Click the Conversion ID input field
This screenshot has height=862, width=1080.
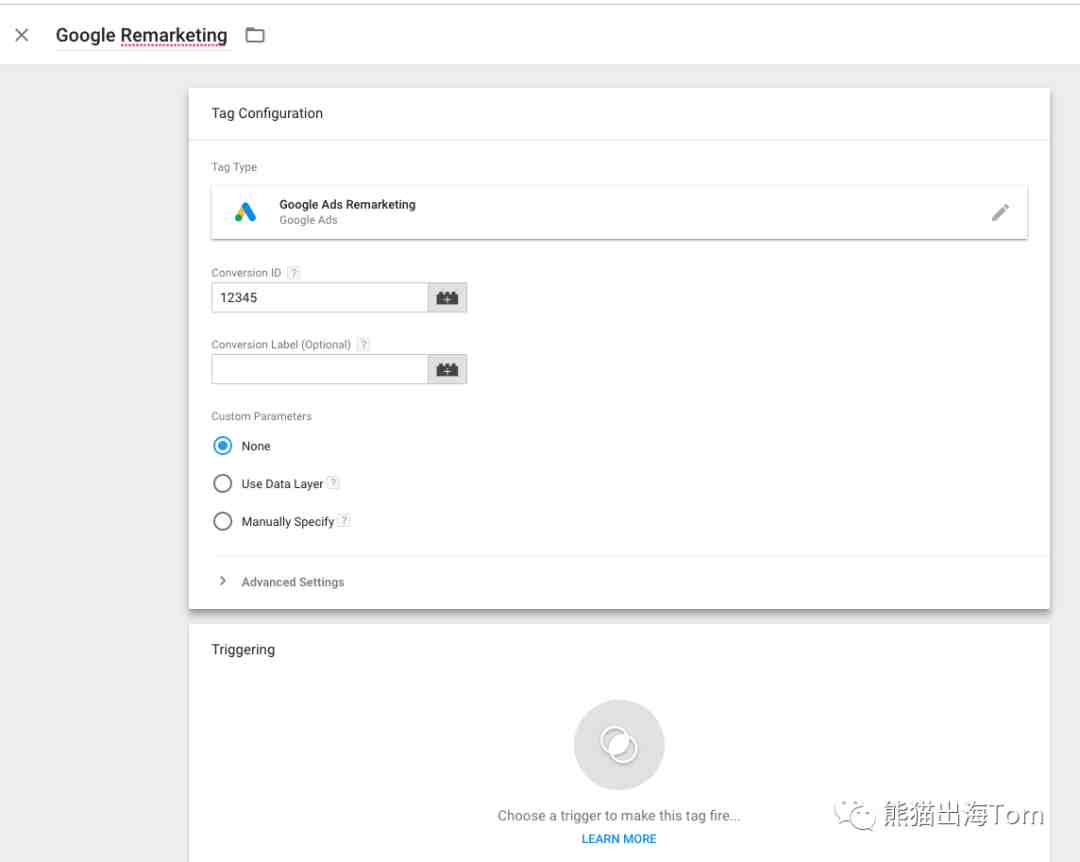pyautogui.click(x=320, y=298)
